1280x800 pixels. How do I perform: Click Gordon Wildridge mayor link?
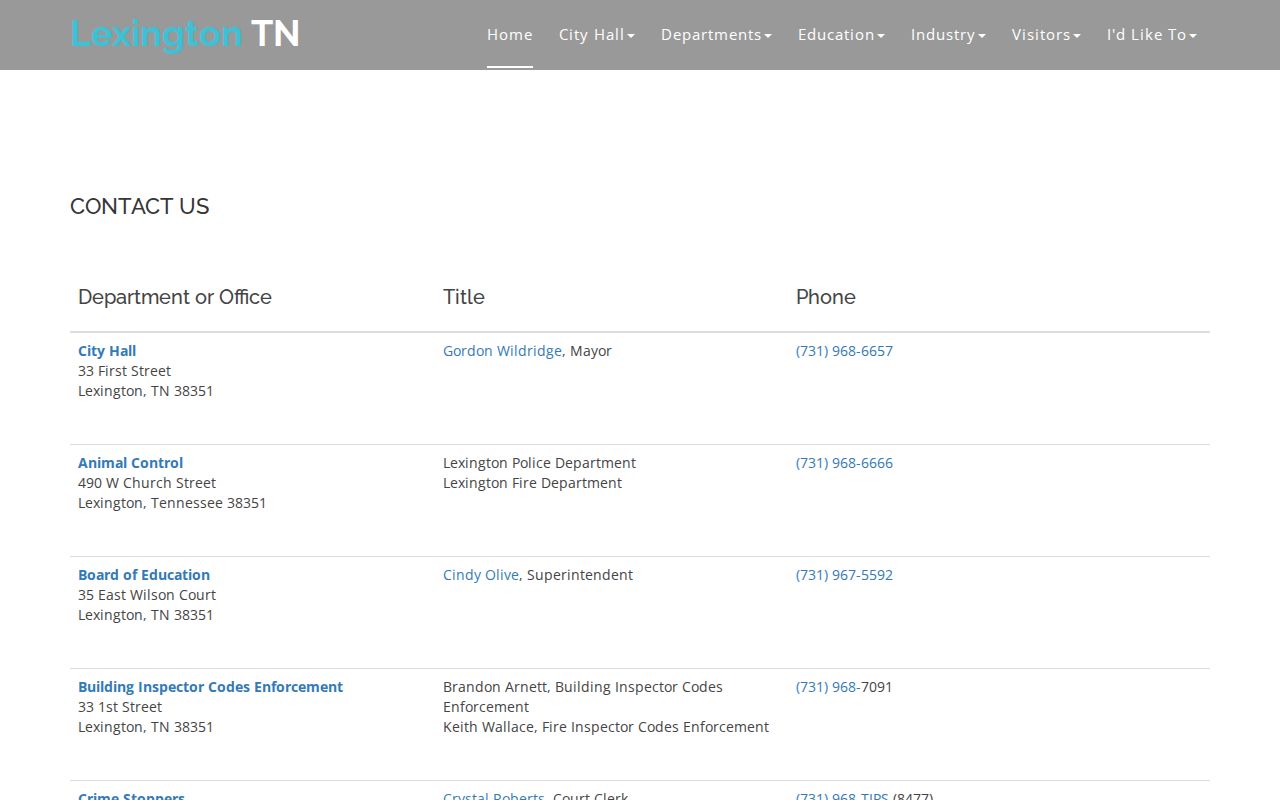[x=502, y=351]
